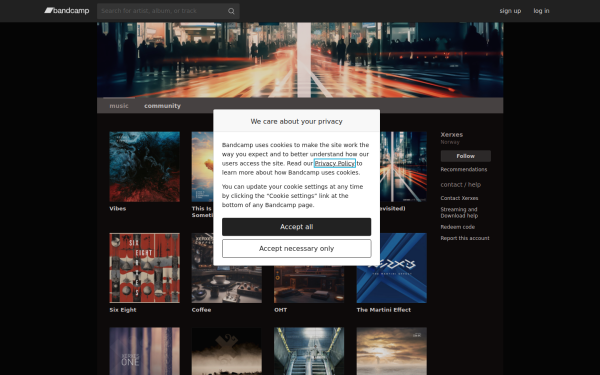Open the escalator album cover
Viewport: 600px width, 375px height.
[x=309, y=351]
